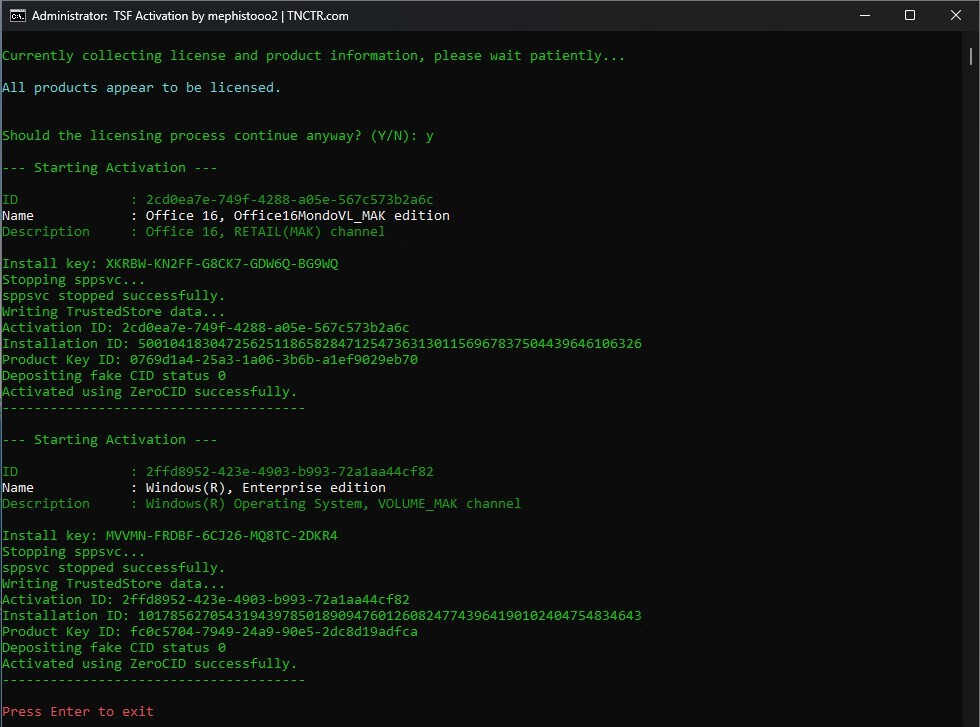Viewport: 980px width, 727px height.
Task: Click the 'Press Enter to exit' prompt
Action: click(x=78, y=711)
